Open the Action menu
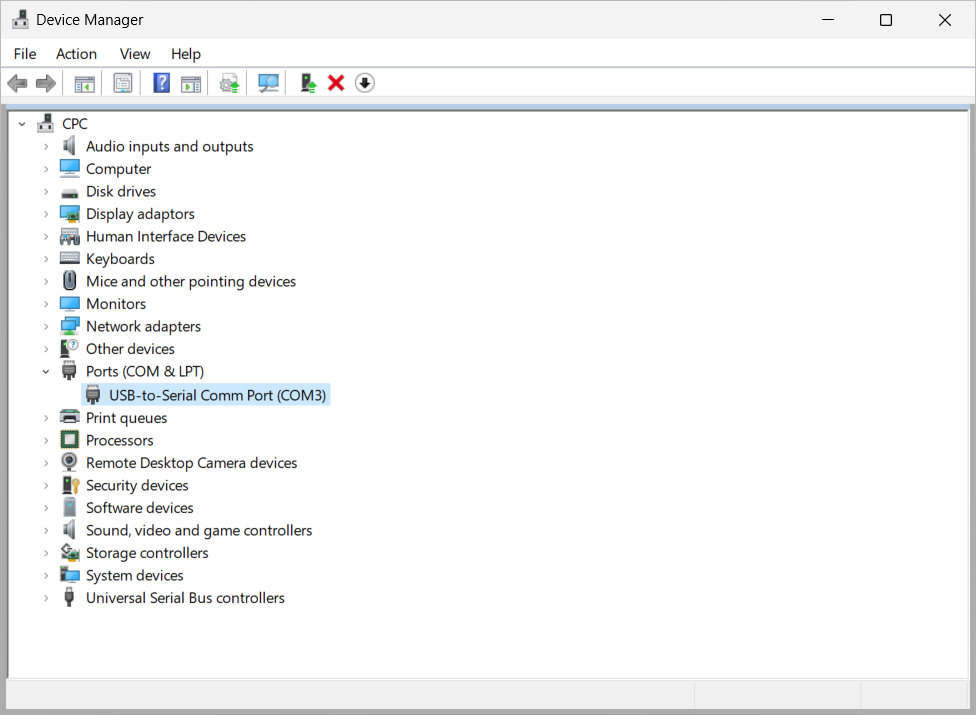The image size is (976, 715). [76, 54]
